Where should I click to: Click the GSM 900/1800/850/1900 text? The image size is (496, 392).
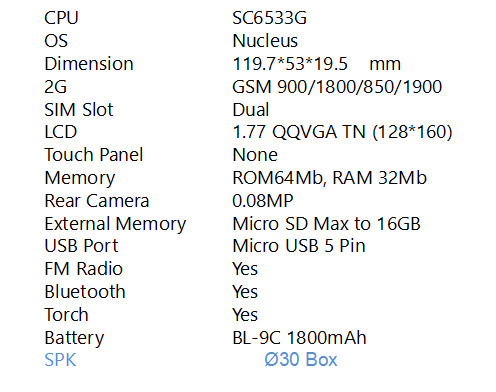337,87
